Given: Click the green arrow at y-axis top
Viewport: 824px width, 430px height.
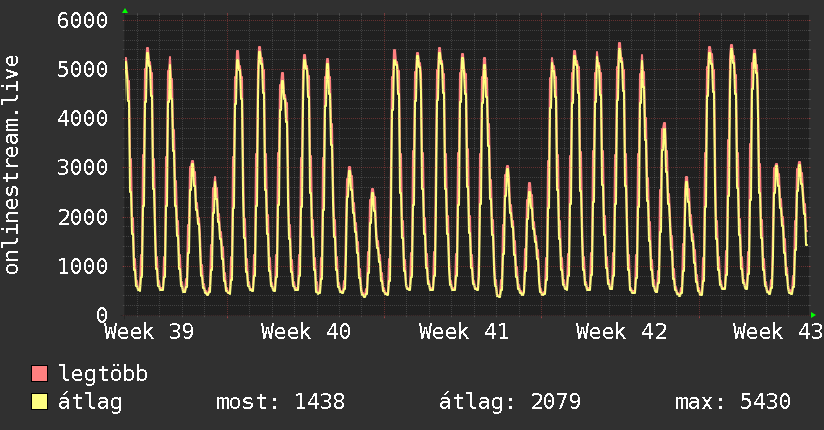Looking at the screenshot, I should click(125, 11).
